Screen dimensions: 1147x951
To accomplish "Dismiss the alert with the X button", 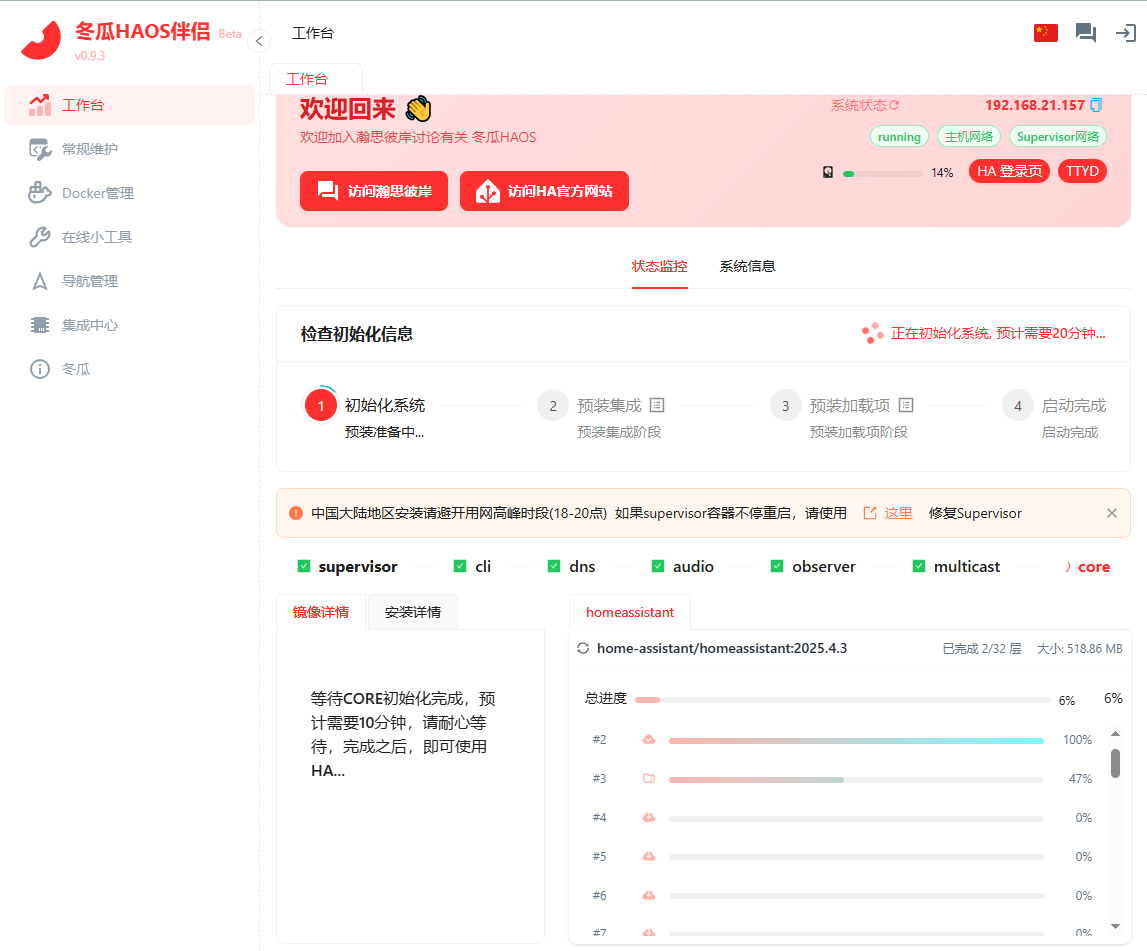I will point(1111,513).
